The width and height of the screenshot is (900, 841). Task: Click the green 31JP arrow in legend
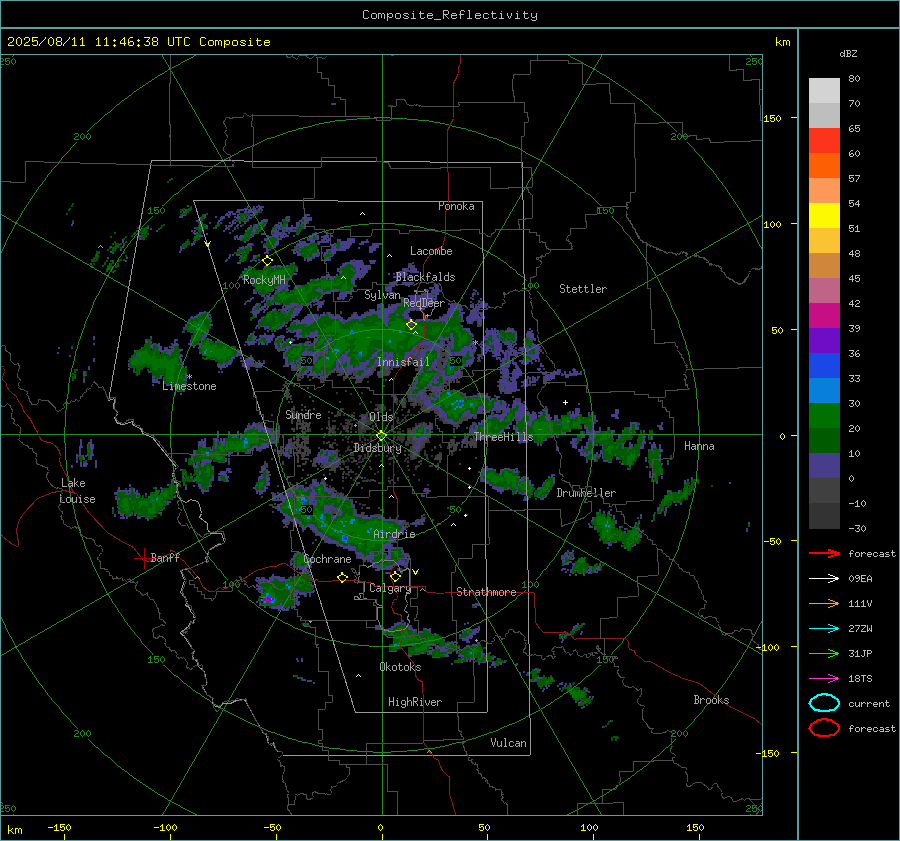pyautogui.click(x=824, y=653)
